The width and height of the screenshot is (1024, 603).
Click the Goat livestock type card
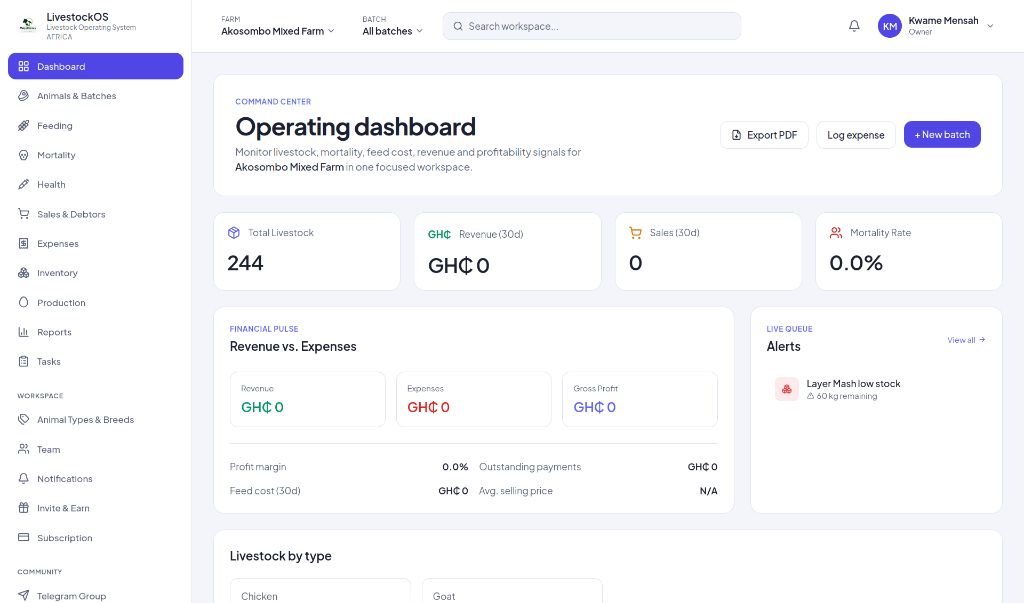coord(512,591)
